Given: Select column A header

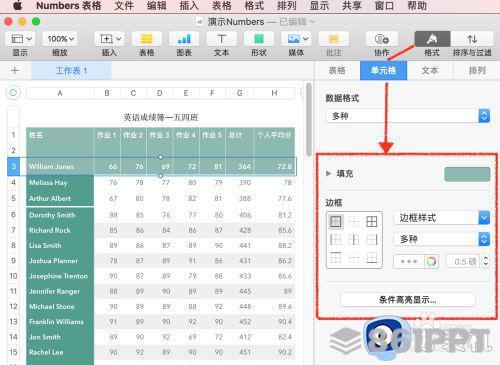Looking at the screenshot, I should pos(60,93).
